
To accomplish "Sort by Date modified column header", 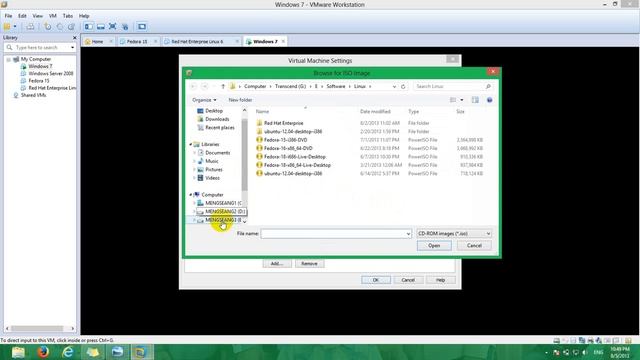I will [x=375, y=111].
